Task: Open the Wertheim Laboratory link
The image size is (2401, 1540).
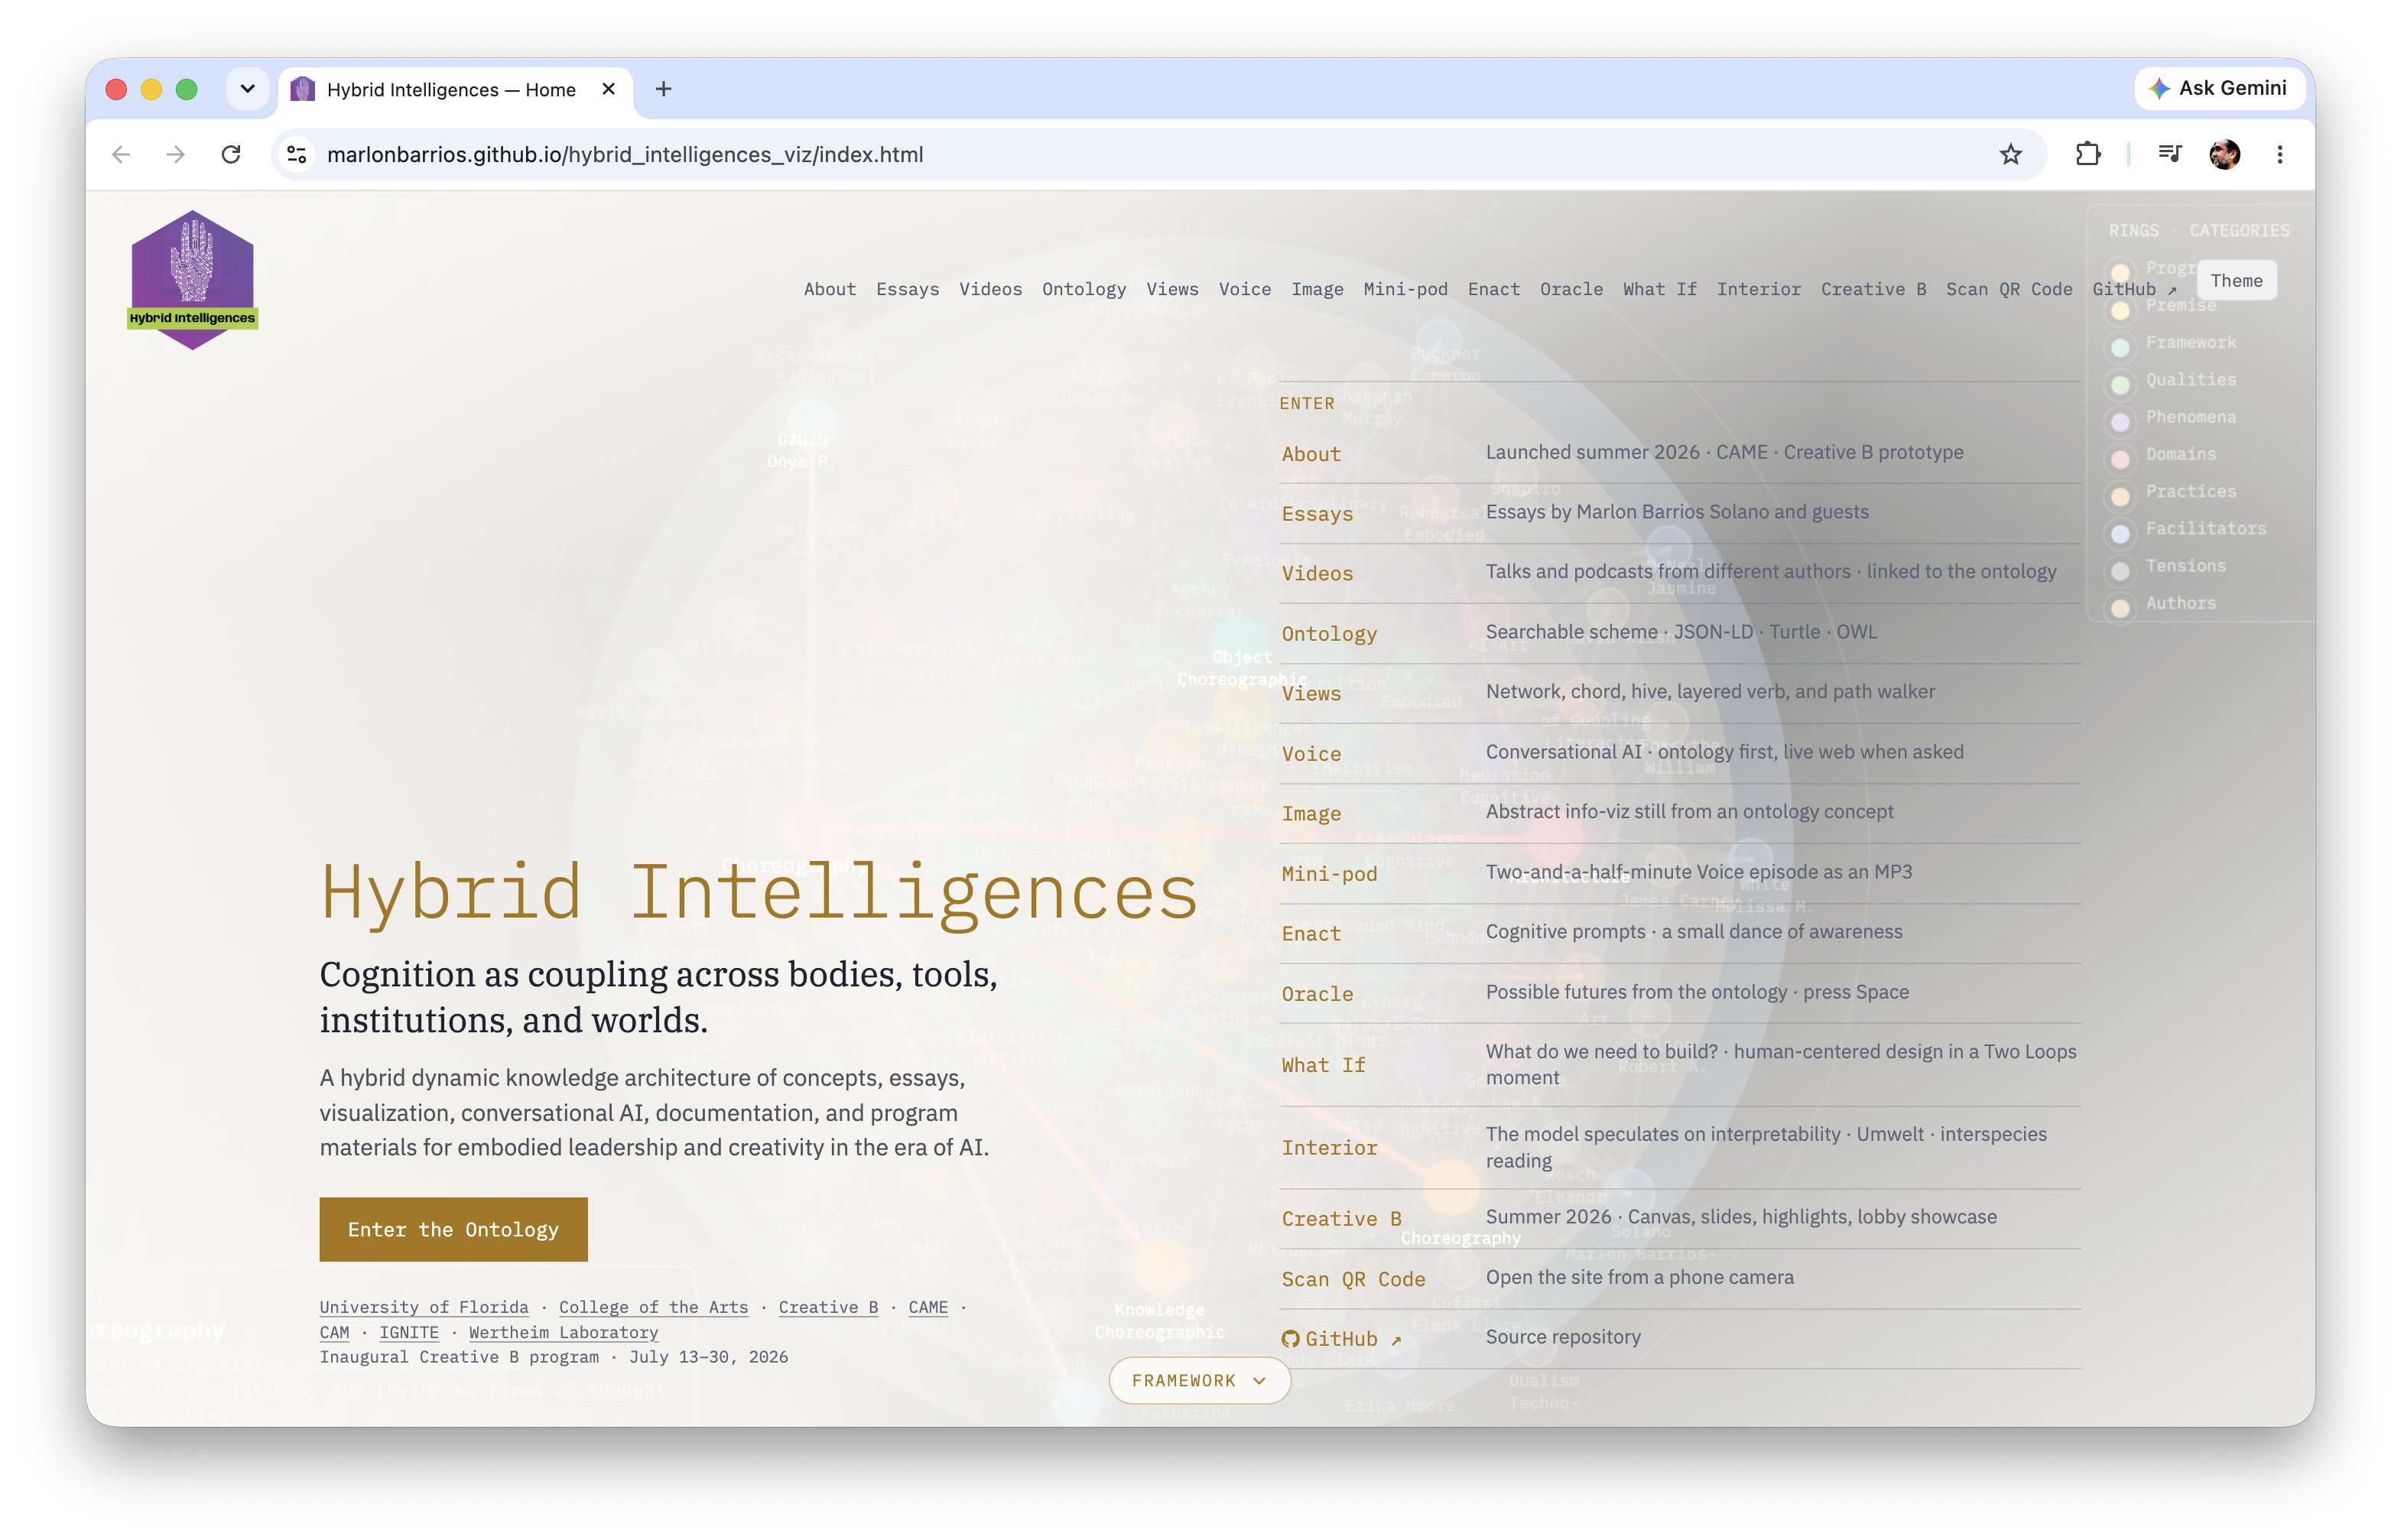Action: point(563,1332)
